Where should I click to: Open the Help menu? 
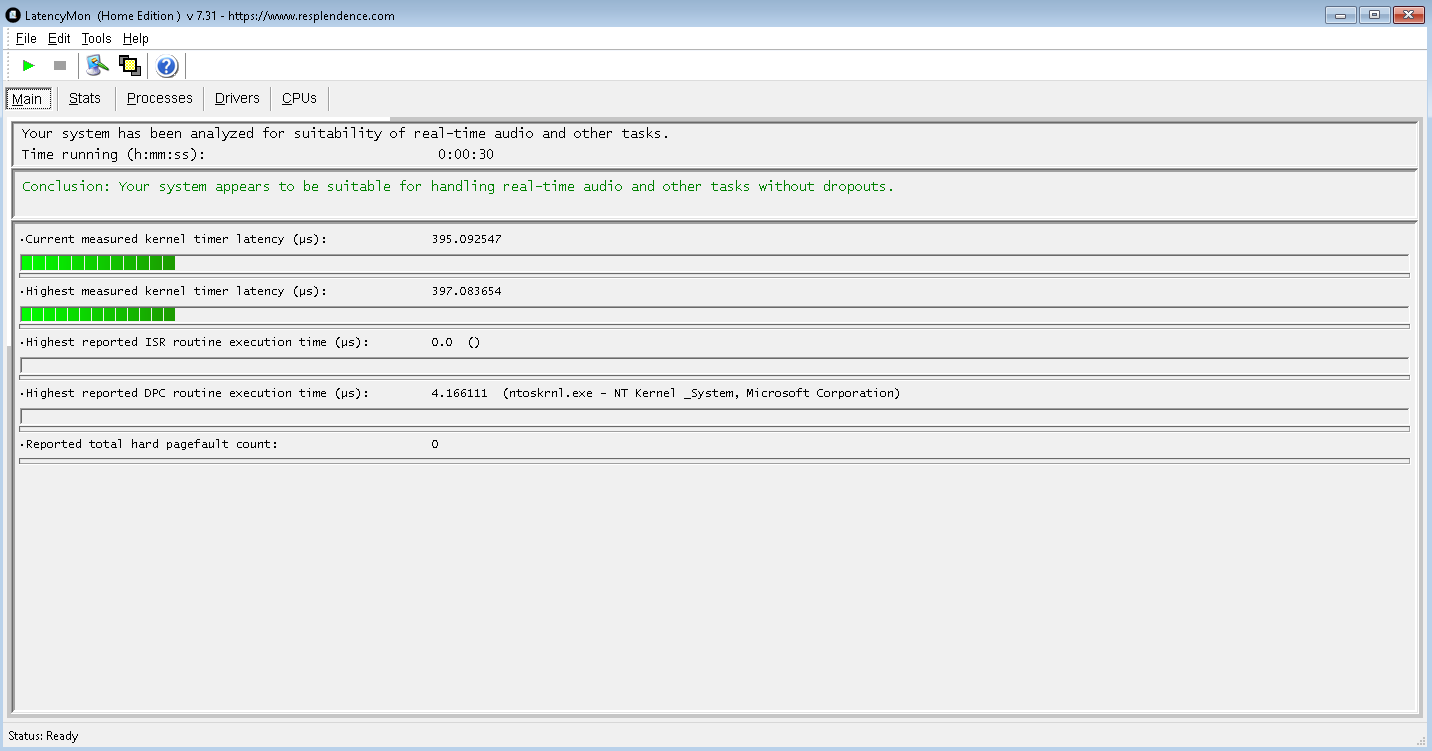pos(135,38)
